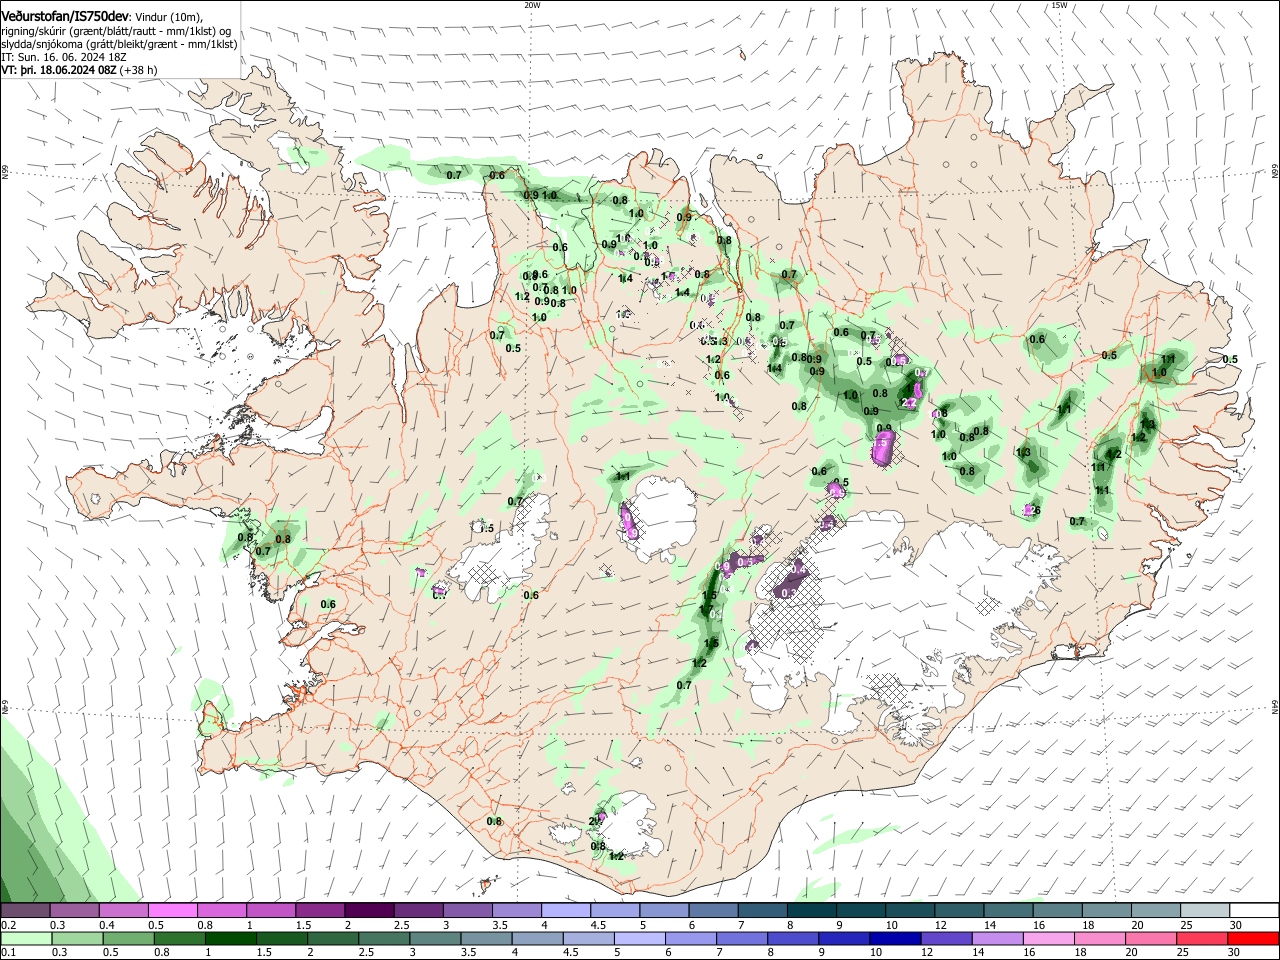The image size is (1280, 960).
Task: Click the 30 label in the upper legend row
Action: [1236, 925]
